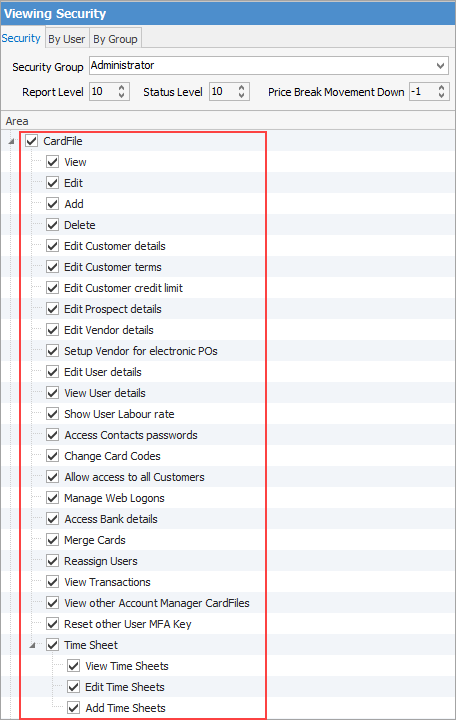Image resolution: width=456 pixels, height=720 pixels.
Task: Select the 'Change Card Codes' label
Action: tap(113, 456)
